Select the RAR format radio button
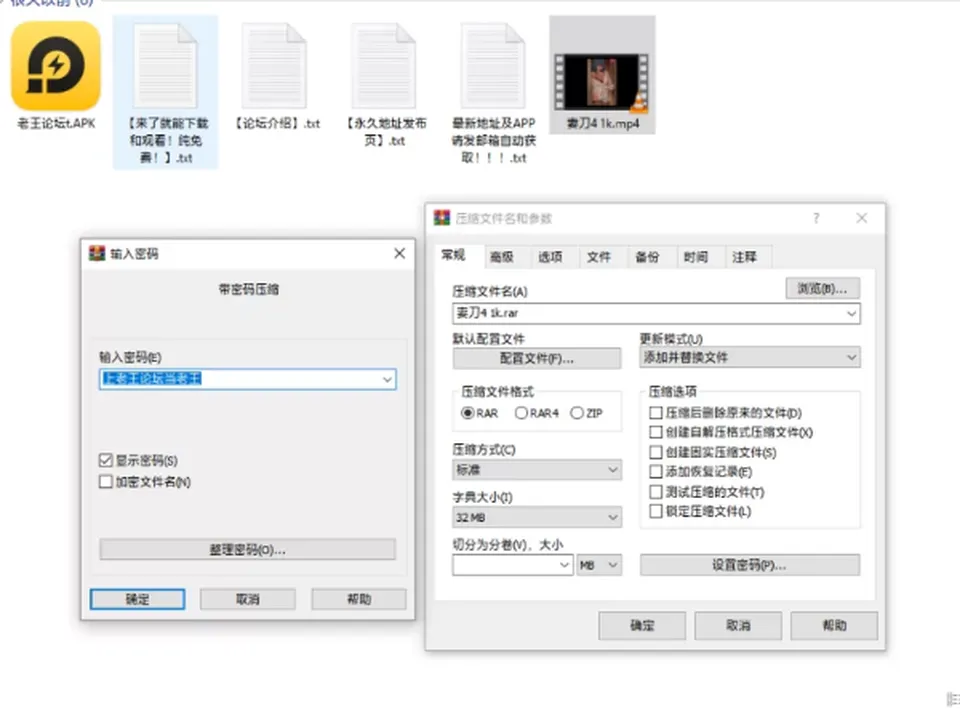The height and width of the screenshot is (709, 960). tap(468, 413)
